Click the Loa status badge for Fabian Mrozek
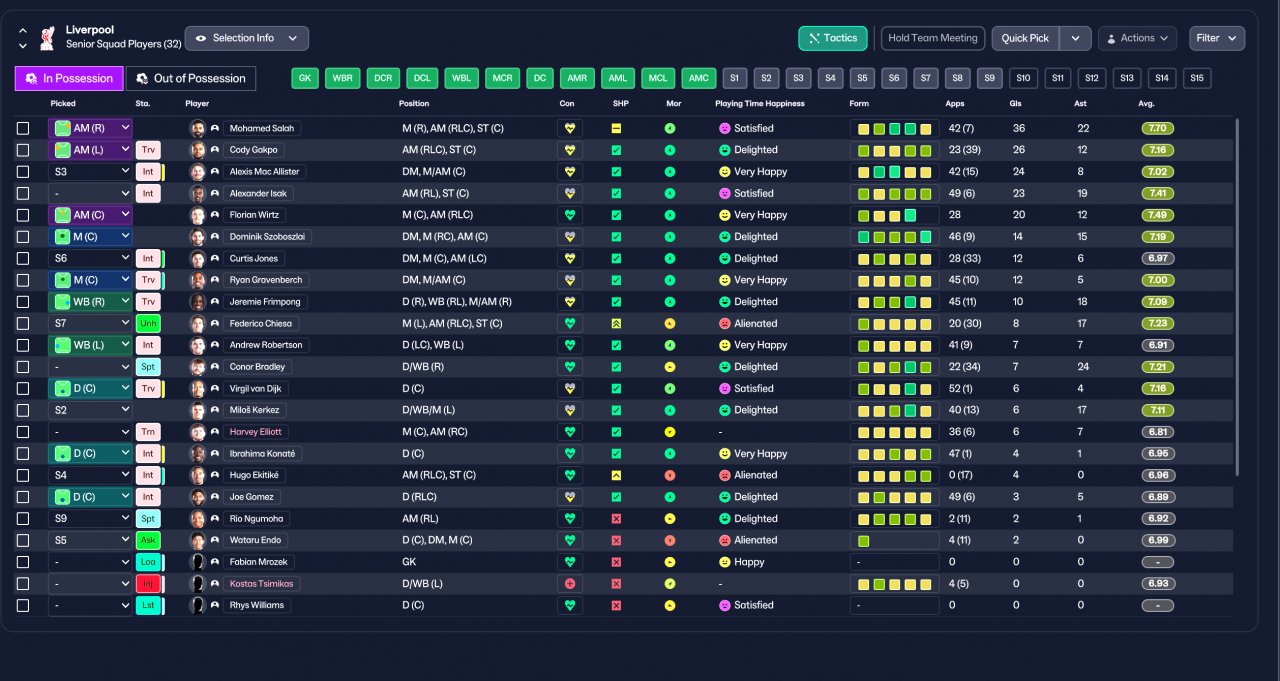Viewport: 1280px width, 681px height. click(148, 562)
